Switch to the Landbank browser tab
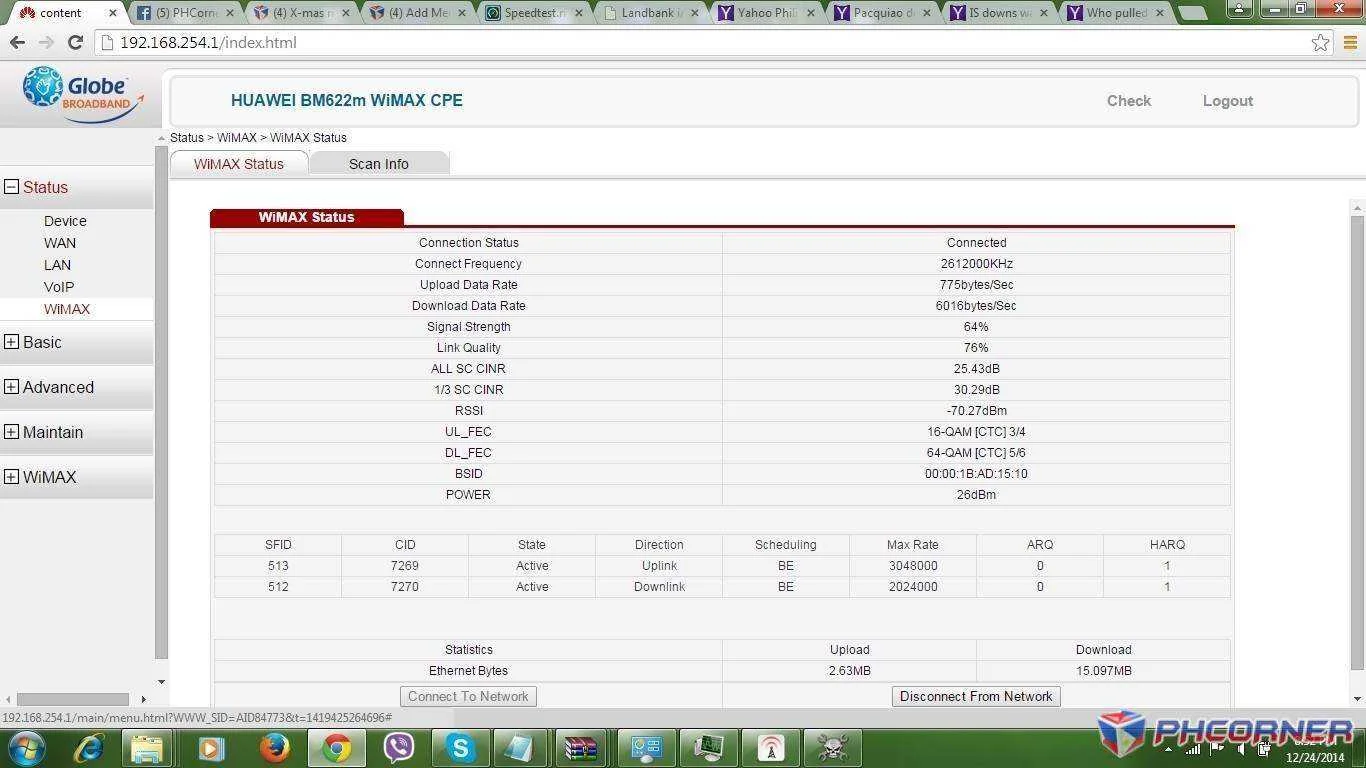The image size is (1366, 768). pos(652,13)
